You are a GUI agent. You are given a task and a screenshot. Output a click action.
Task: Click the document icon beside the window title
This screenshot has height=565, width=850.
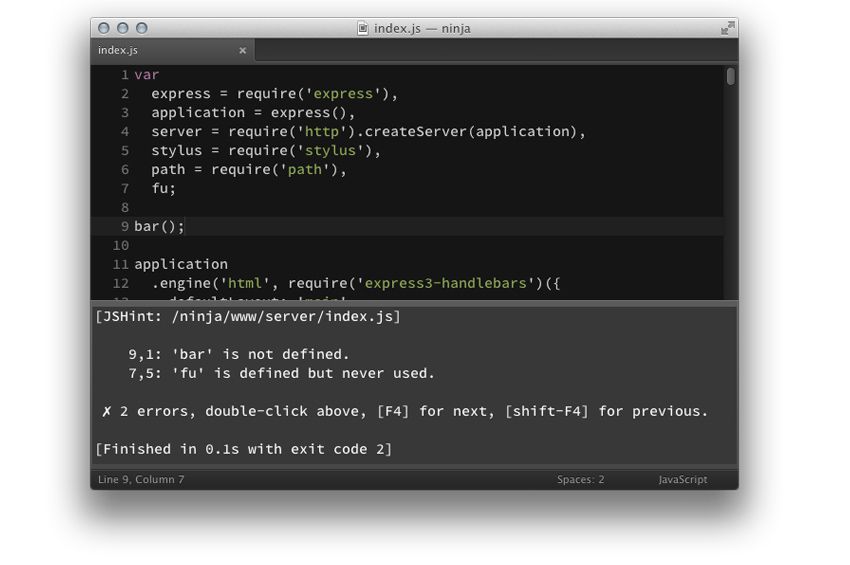point(363,28)
